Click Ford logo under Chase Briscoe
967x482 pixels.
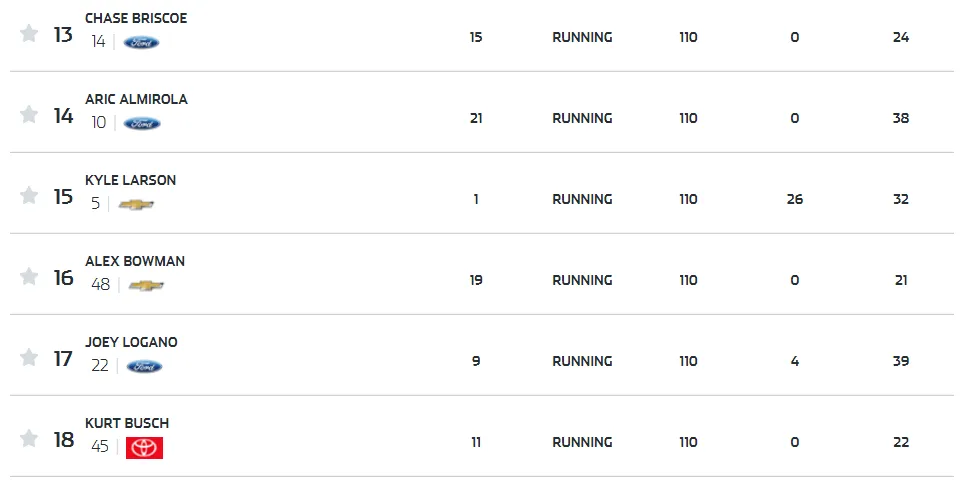click(x=141, y=43)
